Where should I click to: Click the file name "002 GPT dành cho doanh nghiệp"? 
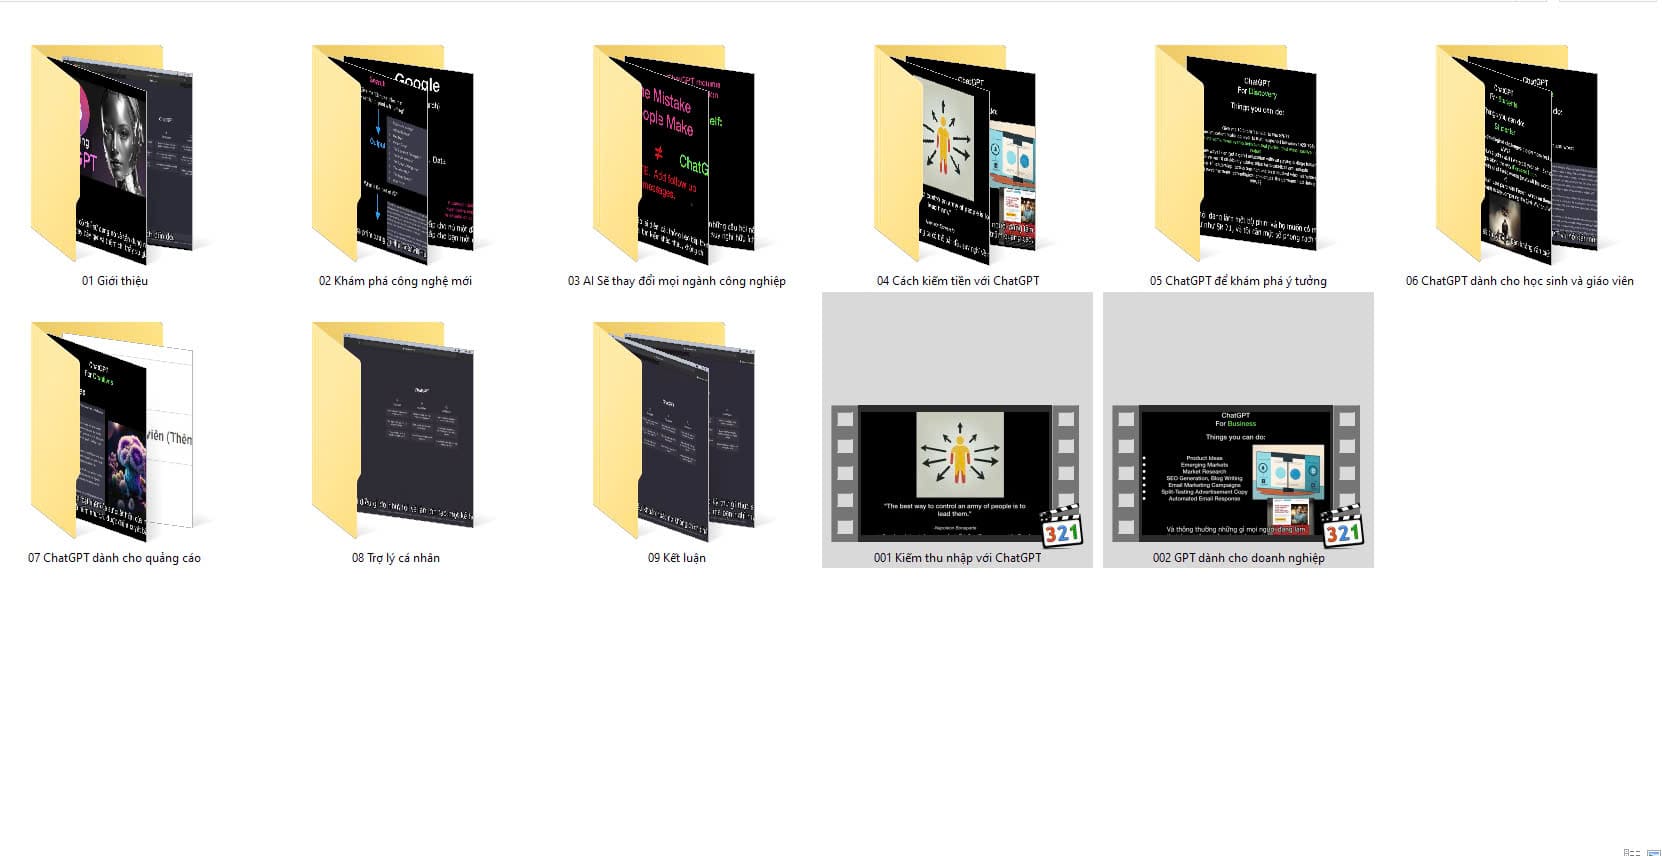tap(1238, 558)
